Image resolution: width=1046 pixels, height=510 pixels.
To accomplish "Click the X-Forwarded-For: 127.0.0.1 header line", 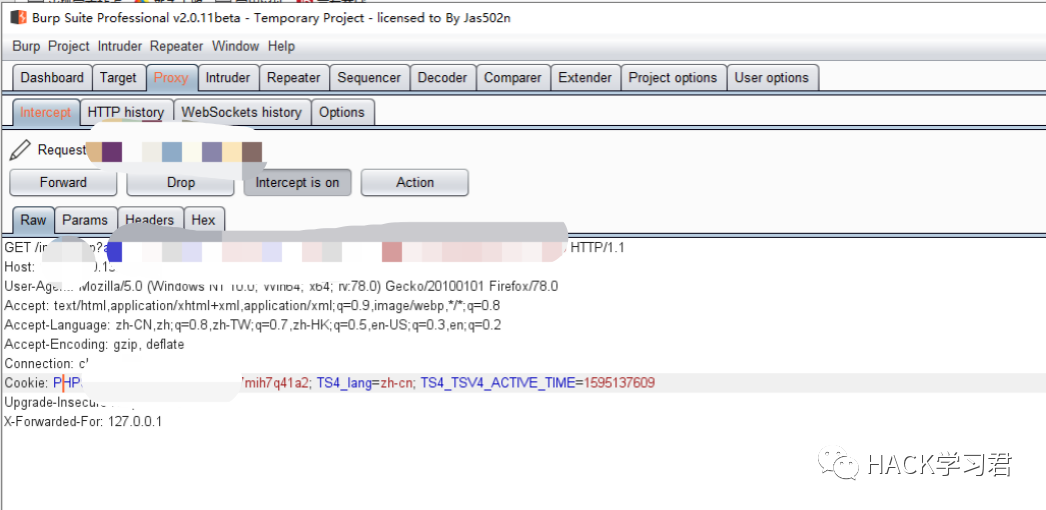I will 83,421.
